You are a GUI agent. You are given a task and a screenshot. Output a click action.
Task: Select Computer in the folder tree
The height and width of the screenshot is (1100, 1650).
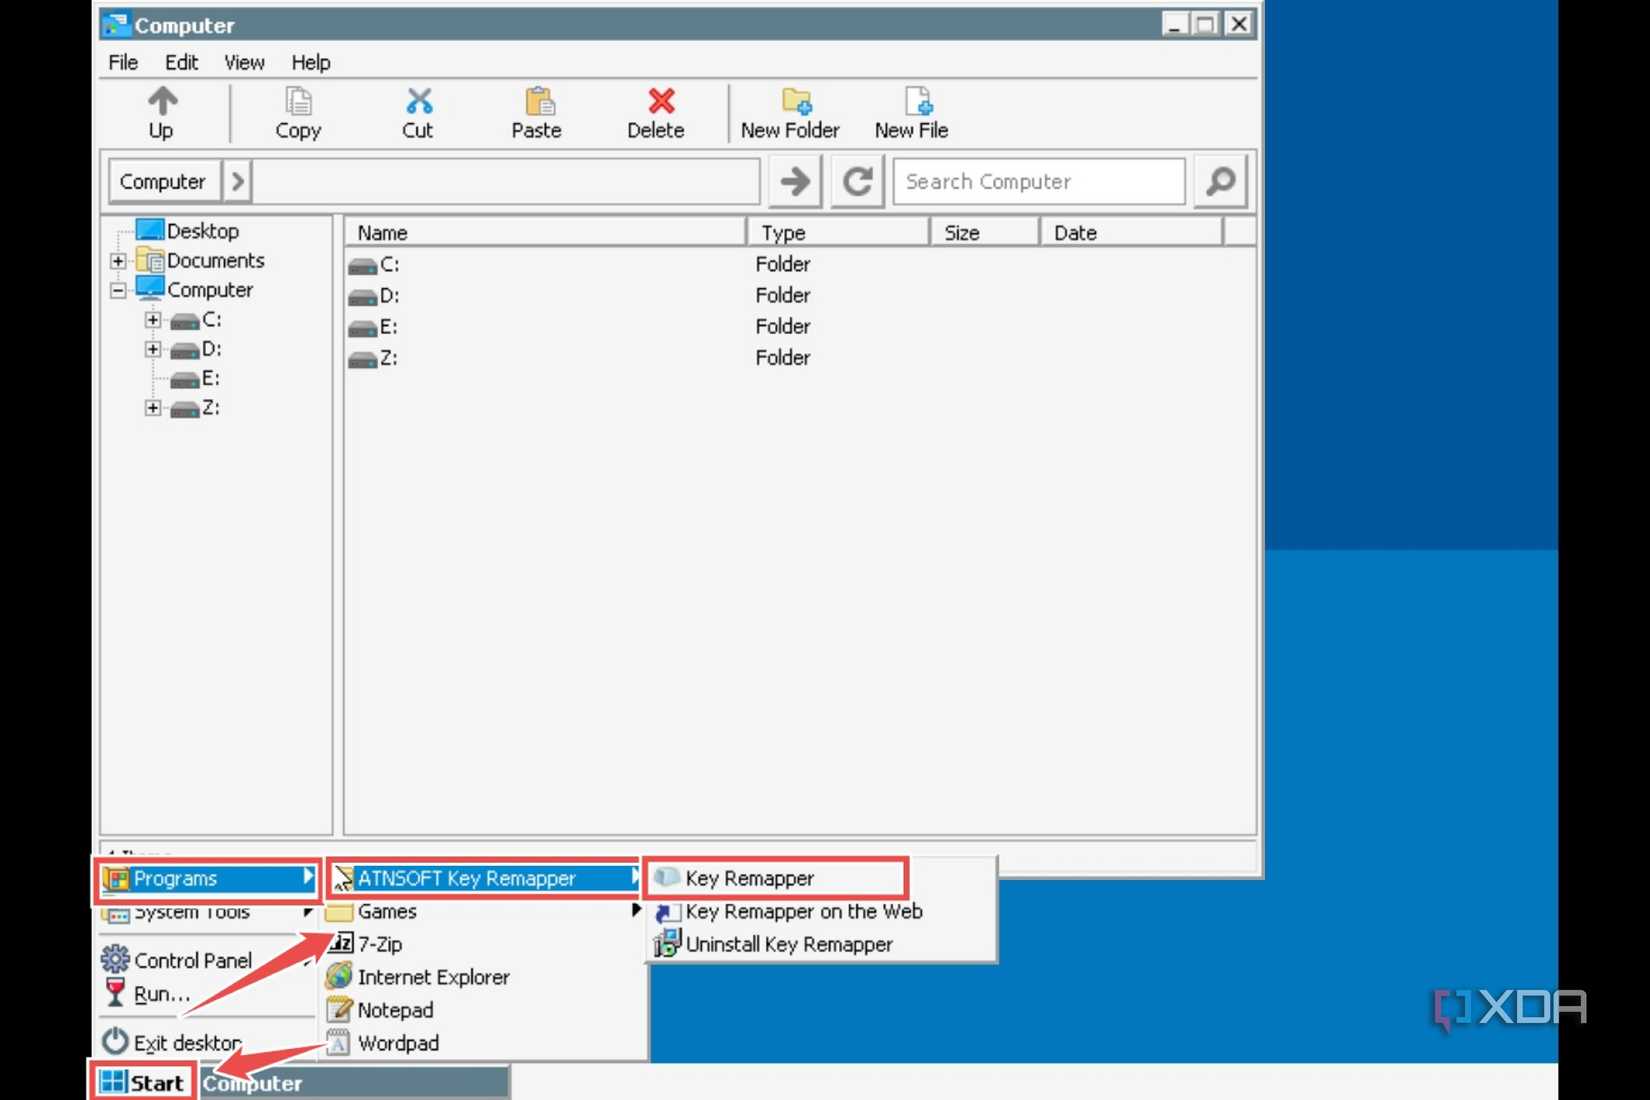pos(195,290)
